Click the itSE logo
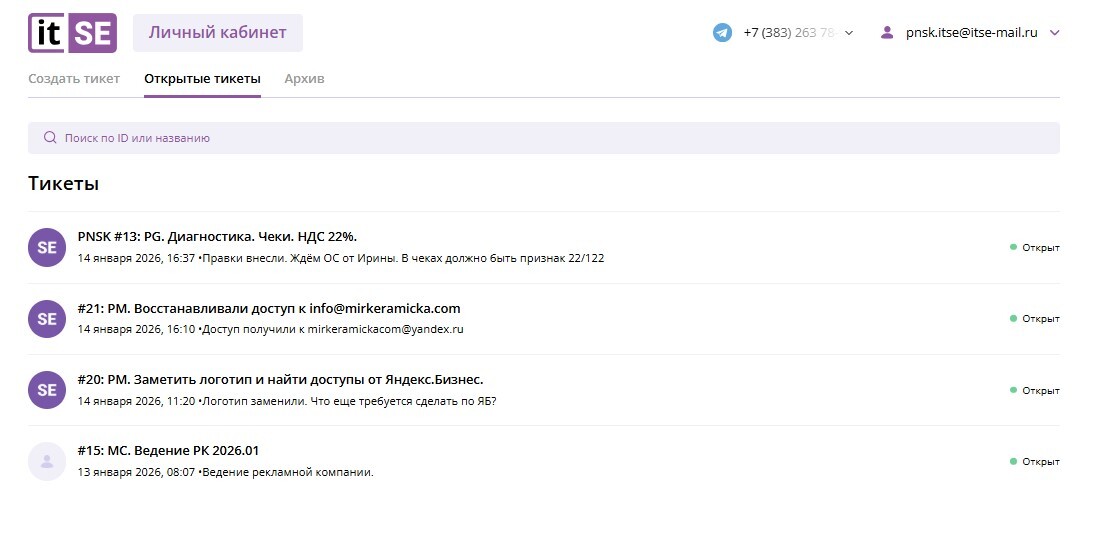 coord(72,33)
